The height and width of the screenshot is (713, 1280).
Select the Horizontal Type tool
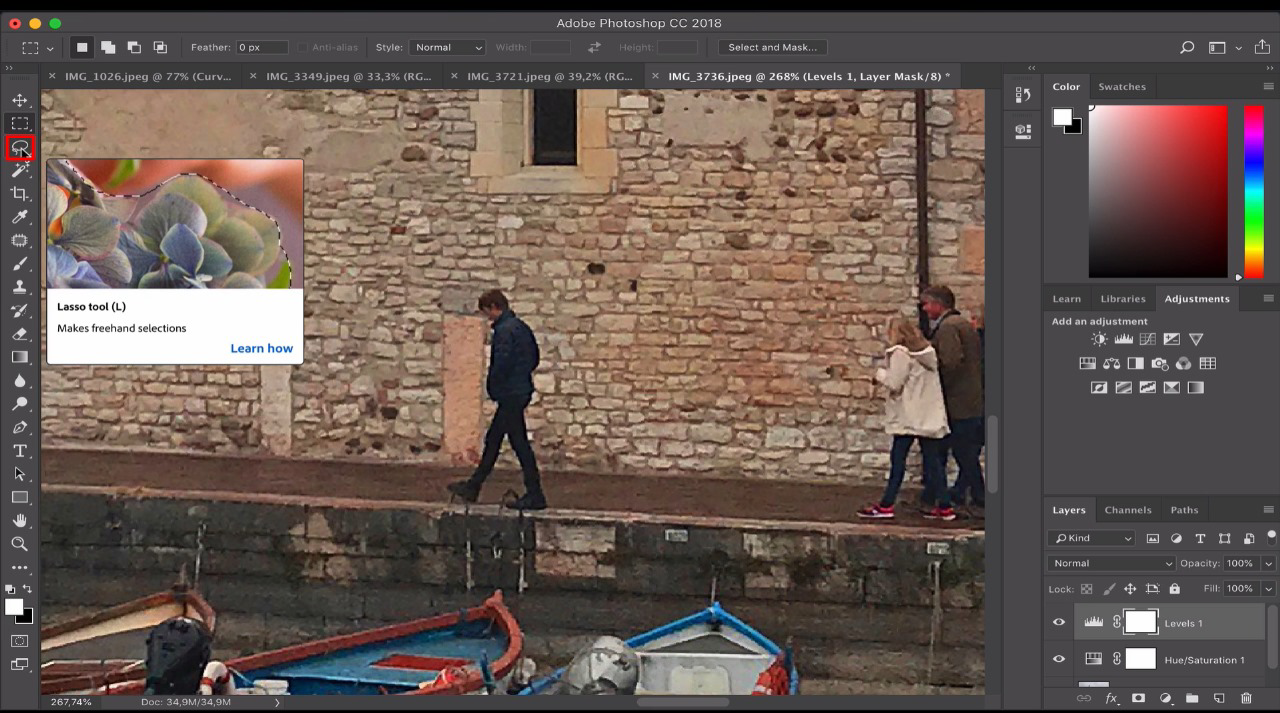tap(19, 451)
